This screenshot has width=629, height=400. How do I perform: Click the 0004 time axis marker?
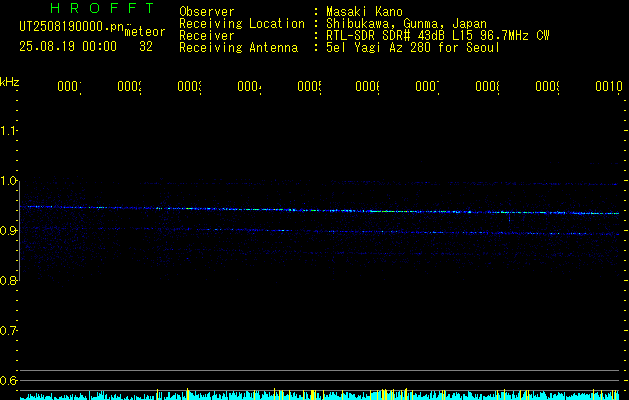tap(249, 87)
